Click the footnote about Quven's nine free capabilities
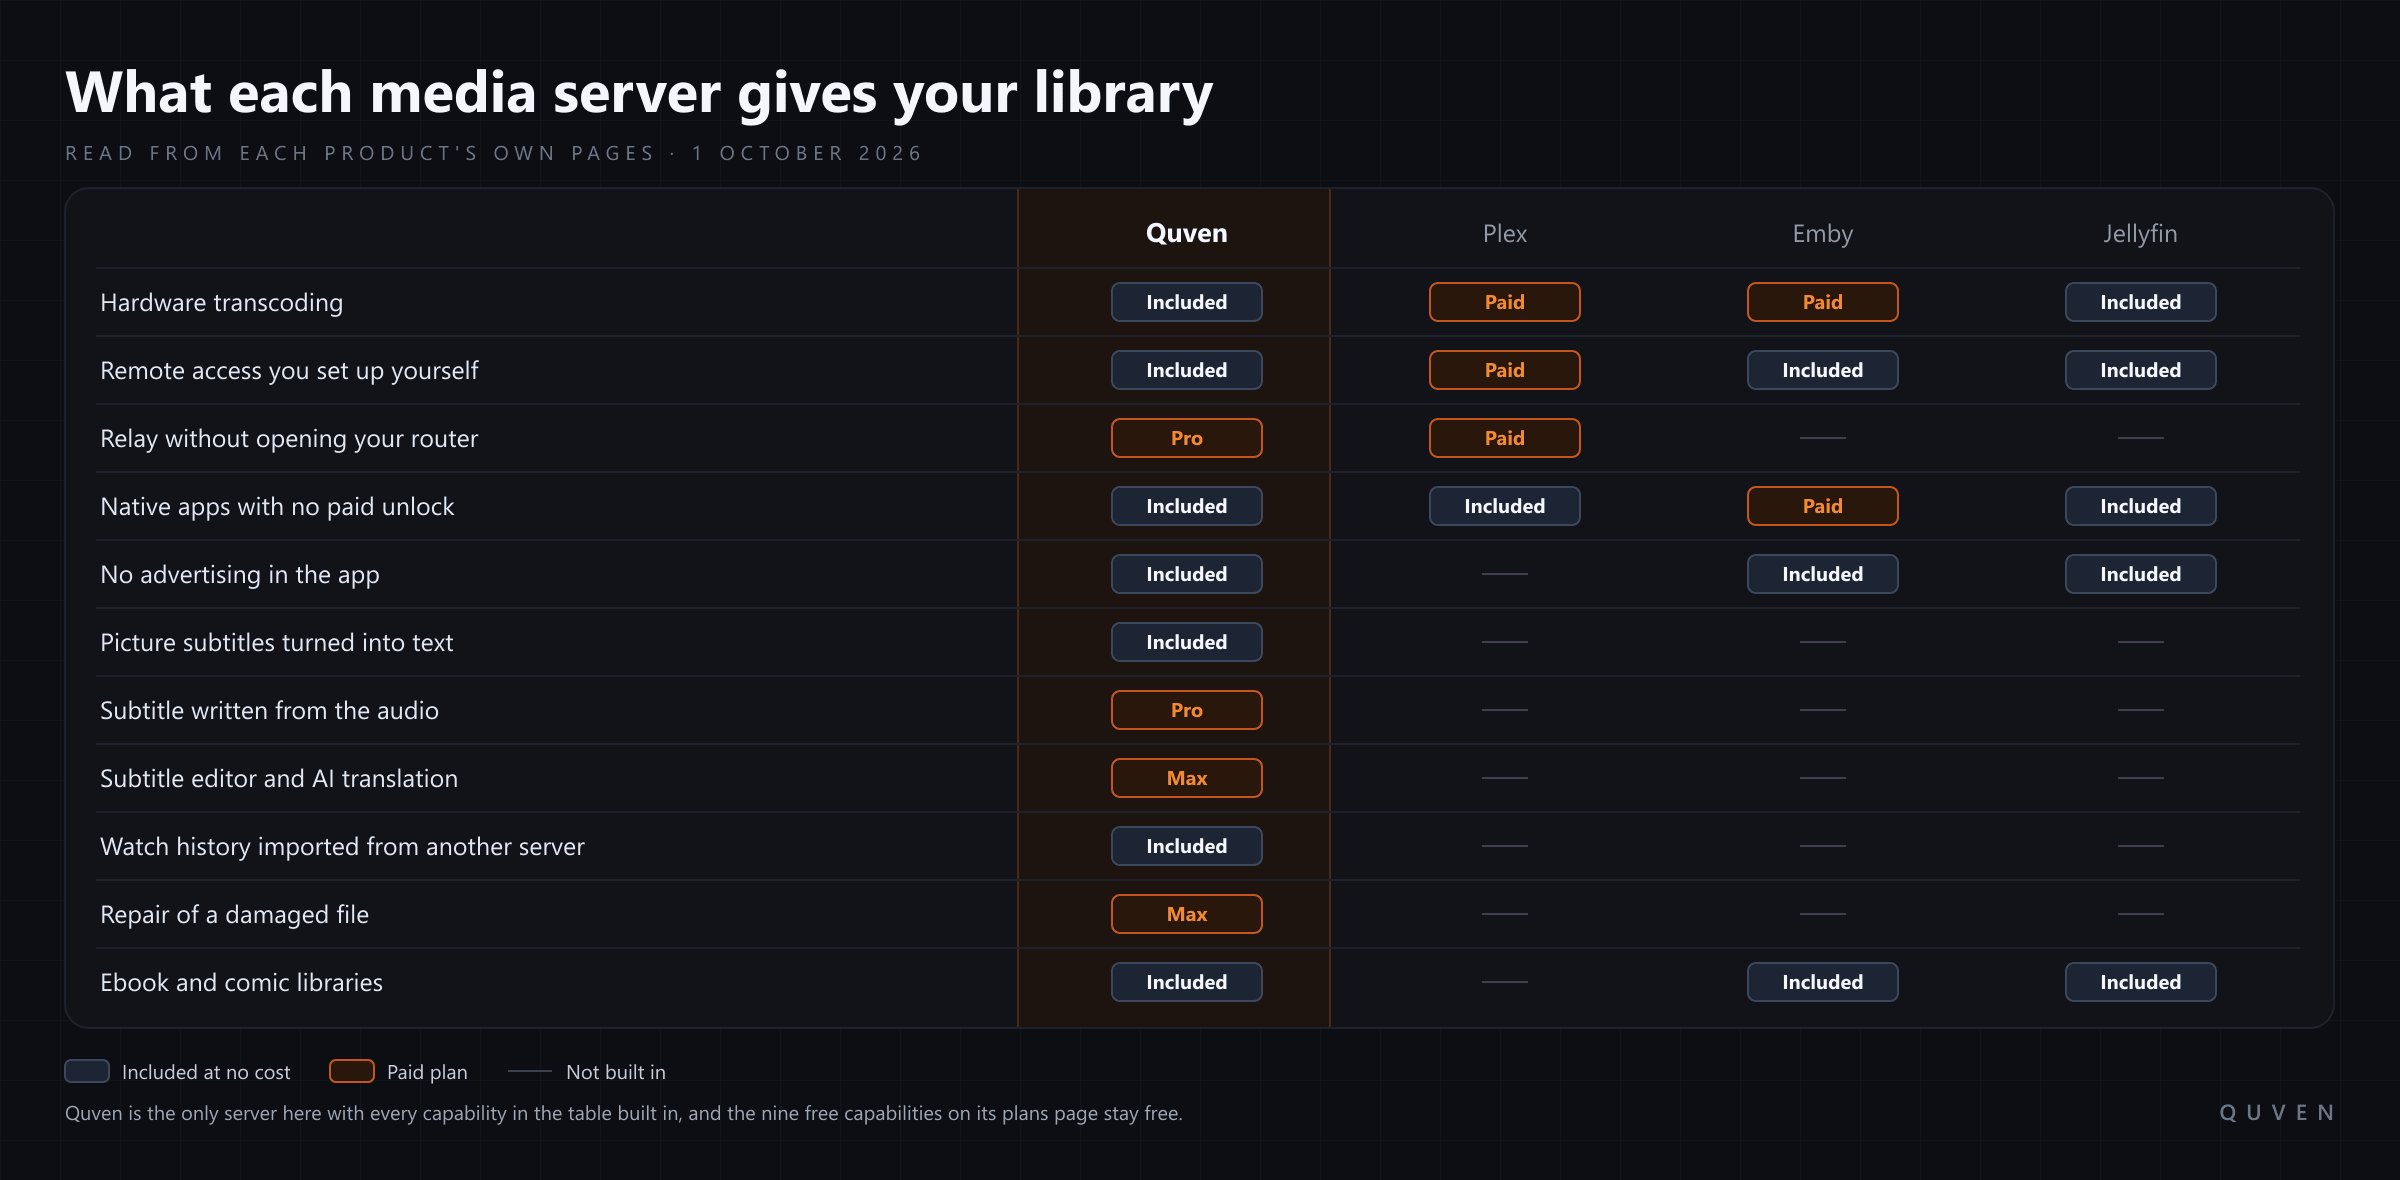The width and height of the screenshot is (2400, 1180). point(623,1113)
